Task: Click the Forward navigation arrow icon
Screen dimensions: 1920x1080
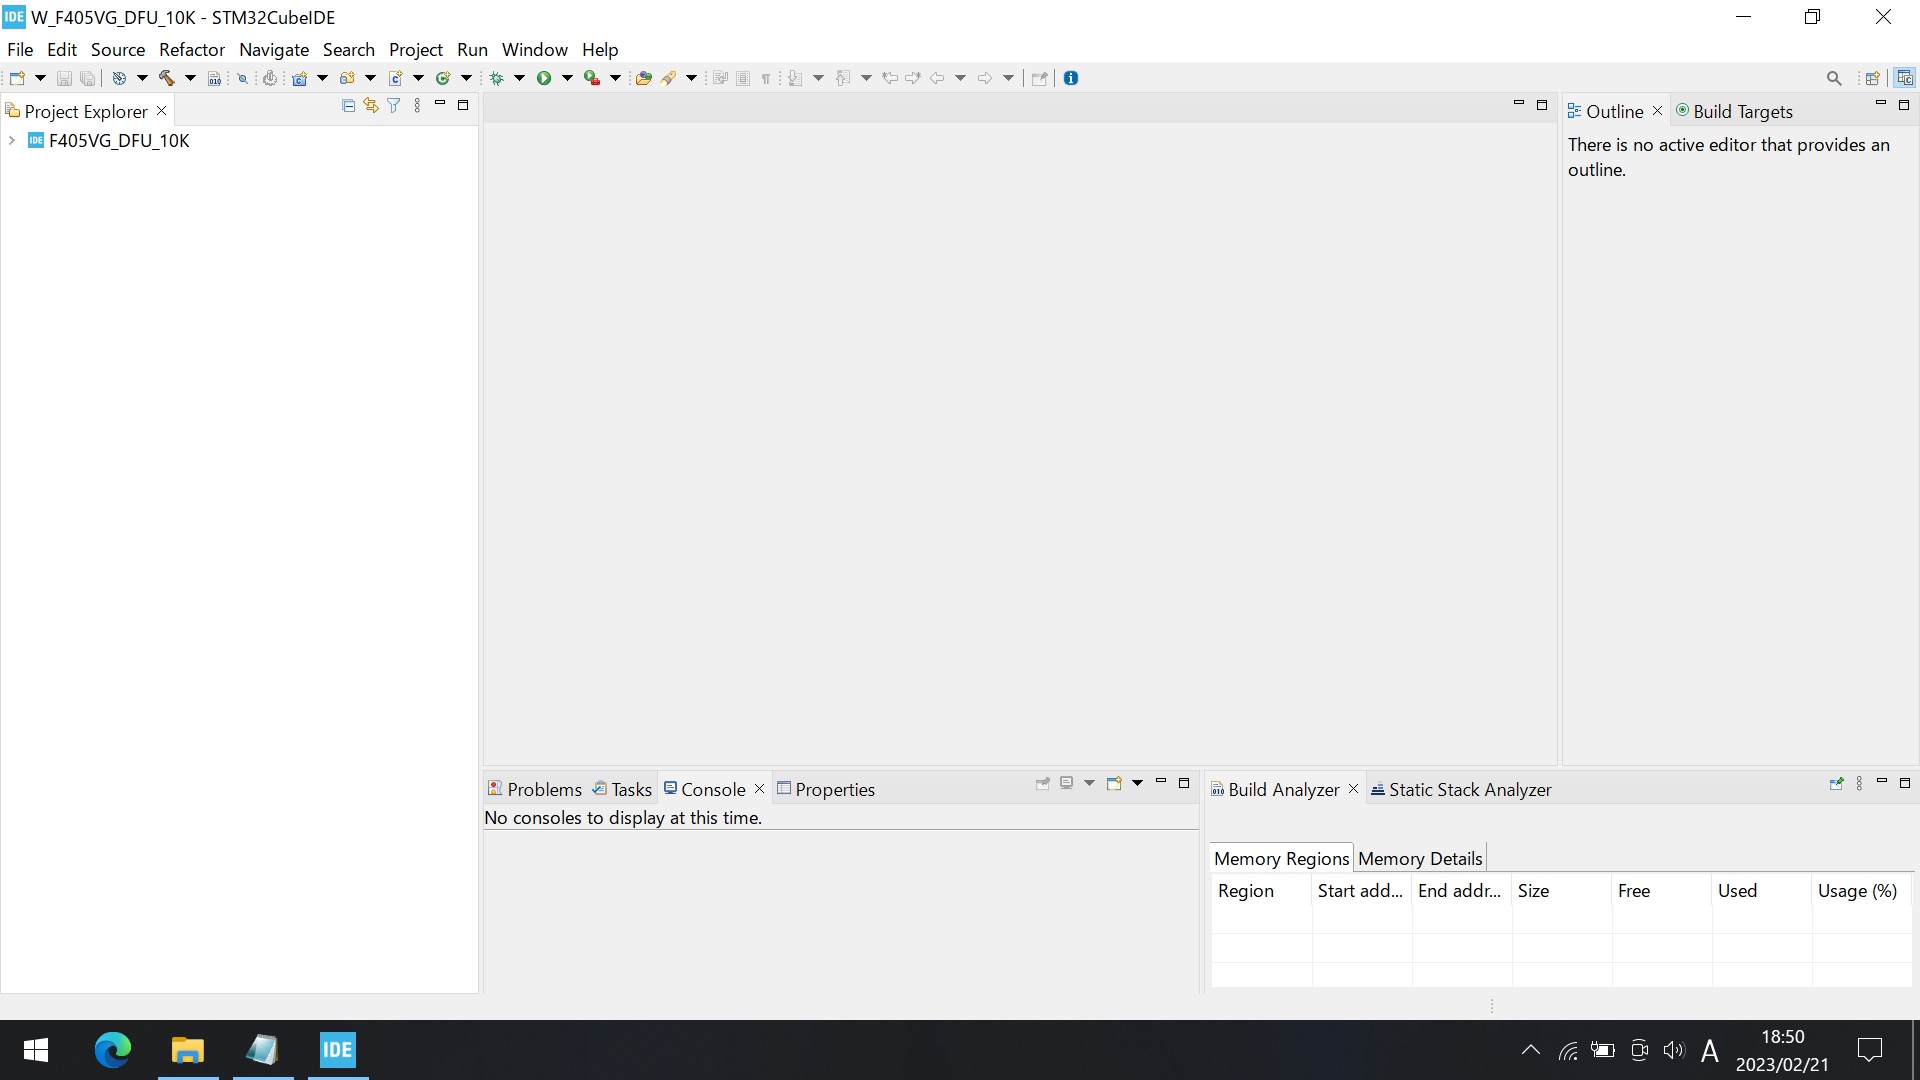Action: point(985,78)
